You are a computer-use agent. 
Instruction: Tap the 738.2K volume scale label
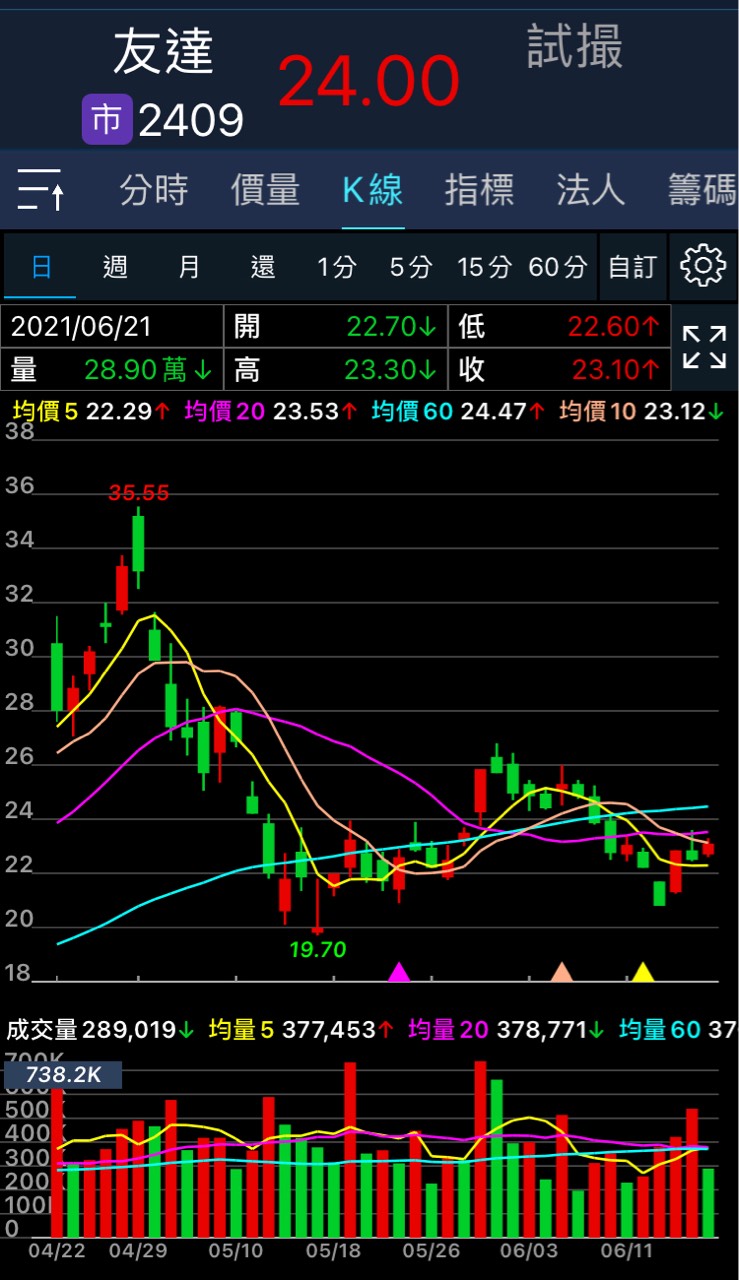62,1075
